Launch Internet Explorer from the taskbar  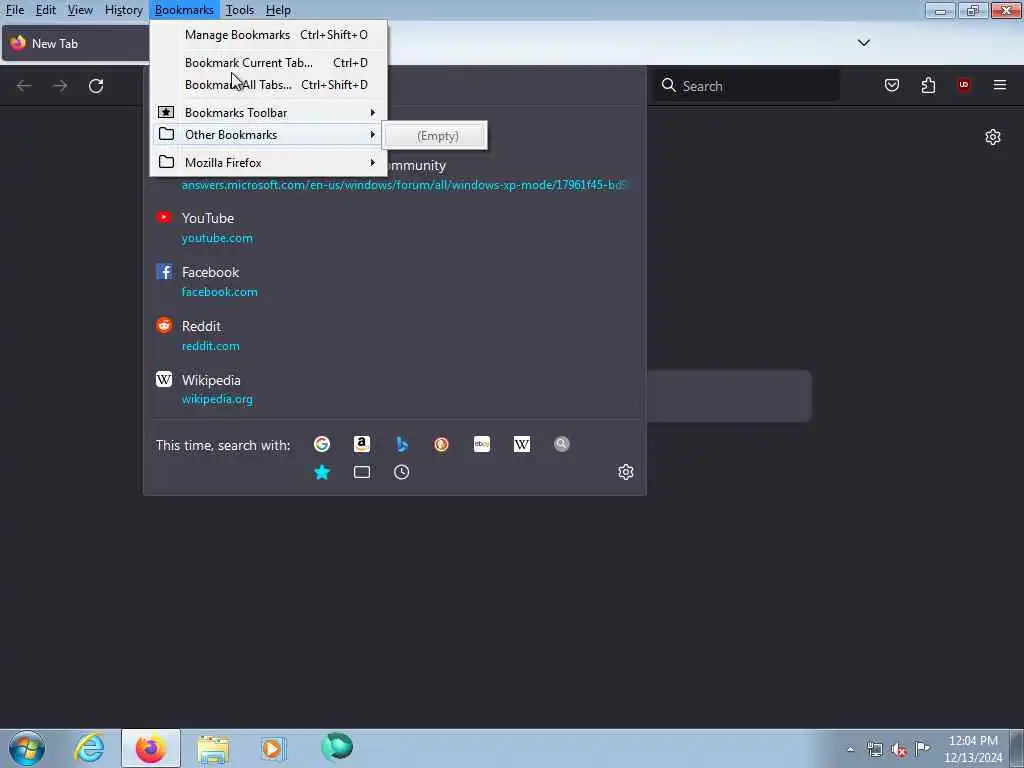point(89,748)
